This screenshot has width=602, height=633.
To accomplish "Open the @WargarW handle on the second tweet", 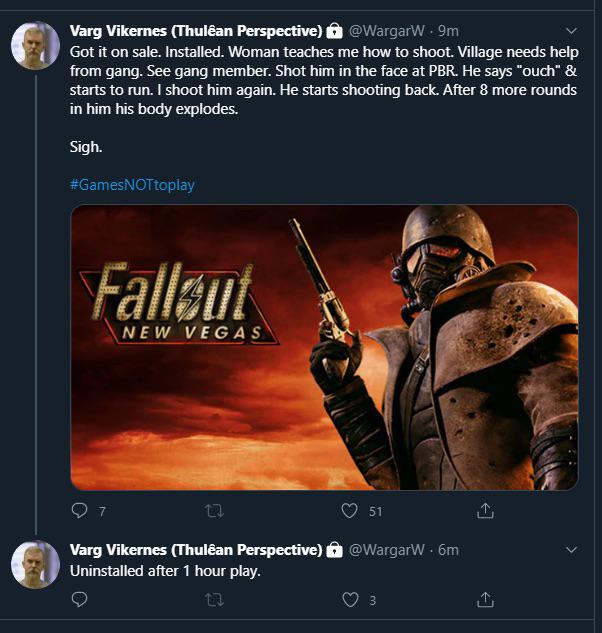I will pos(386,550).
